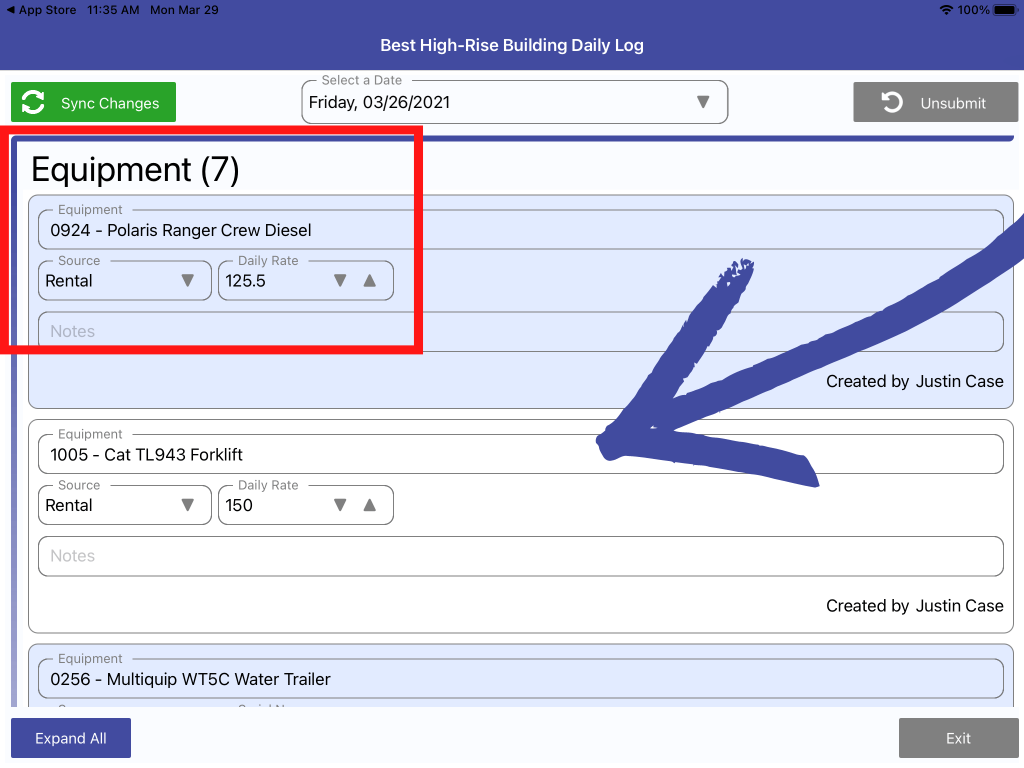Select the Polaris Ranger Crew Diesel equipment field
The image size is (1024, 768).
pyautogui.click(x=520, y=230)
